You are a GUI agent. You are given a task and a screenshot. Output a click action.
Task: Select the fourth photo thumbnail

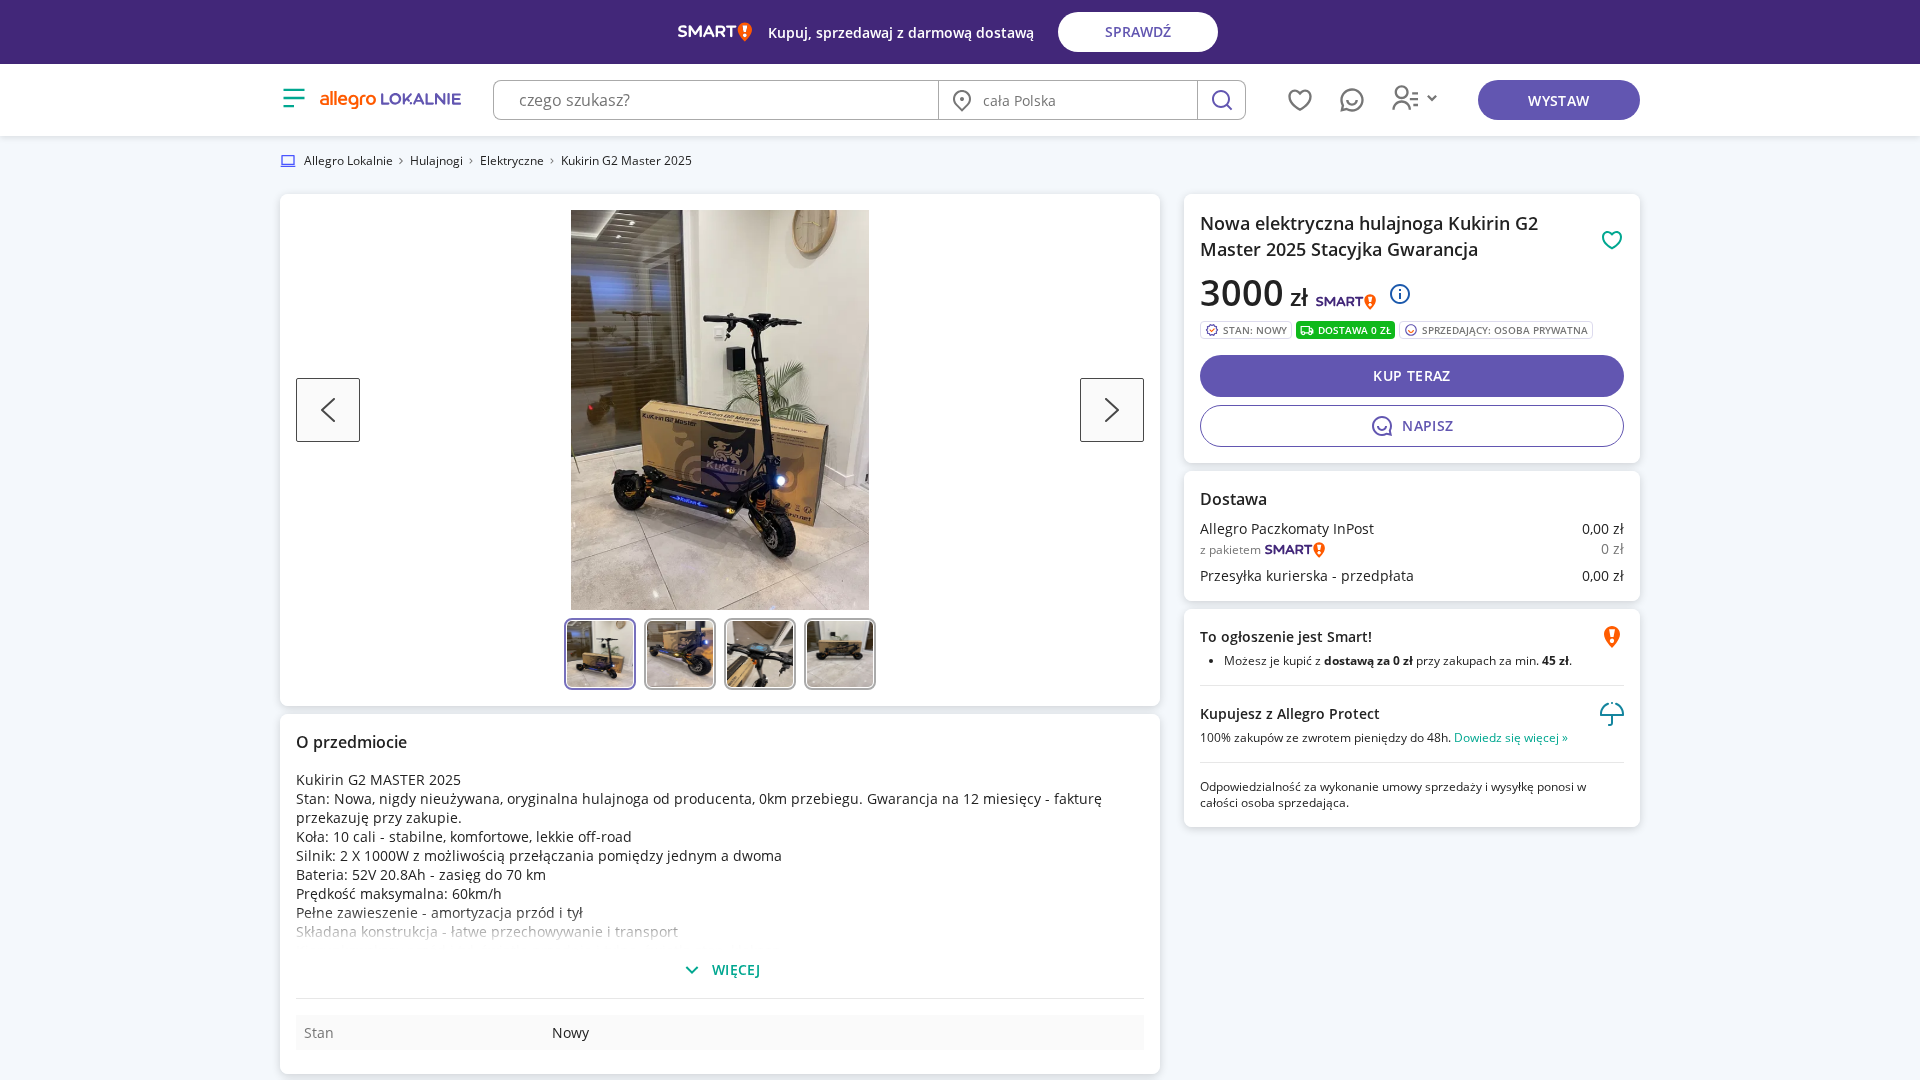coord(840,654)
